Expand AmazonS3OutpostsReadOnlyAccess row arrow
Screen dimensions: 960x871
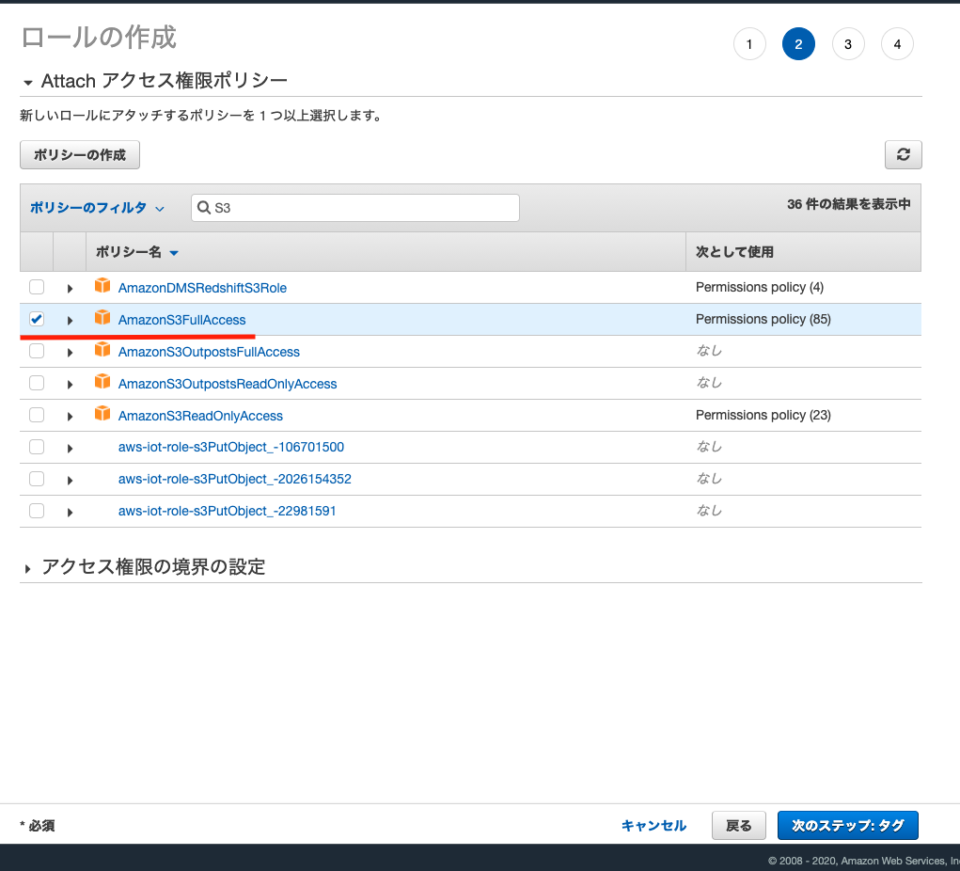70,384
